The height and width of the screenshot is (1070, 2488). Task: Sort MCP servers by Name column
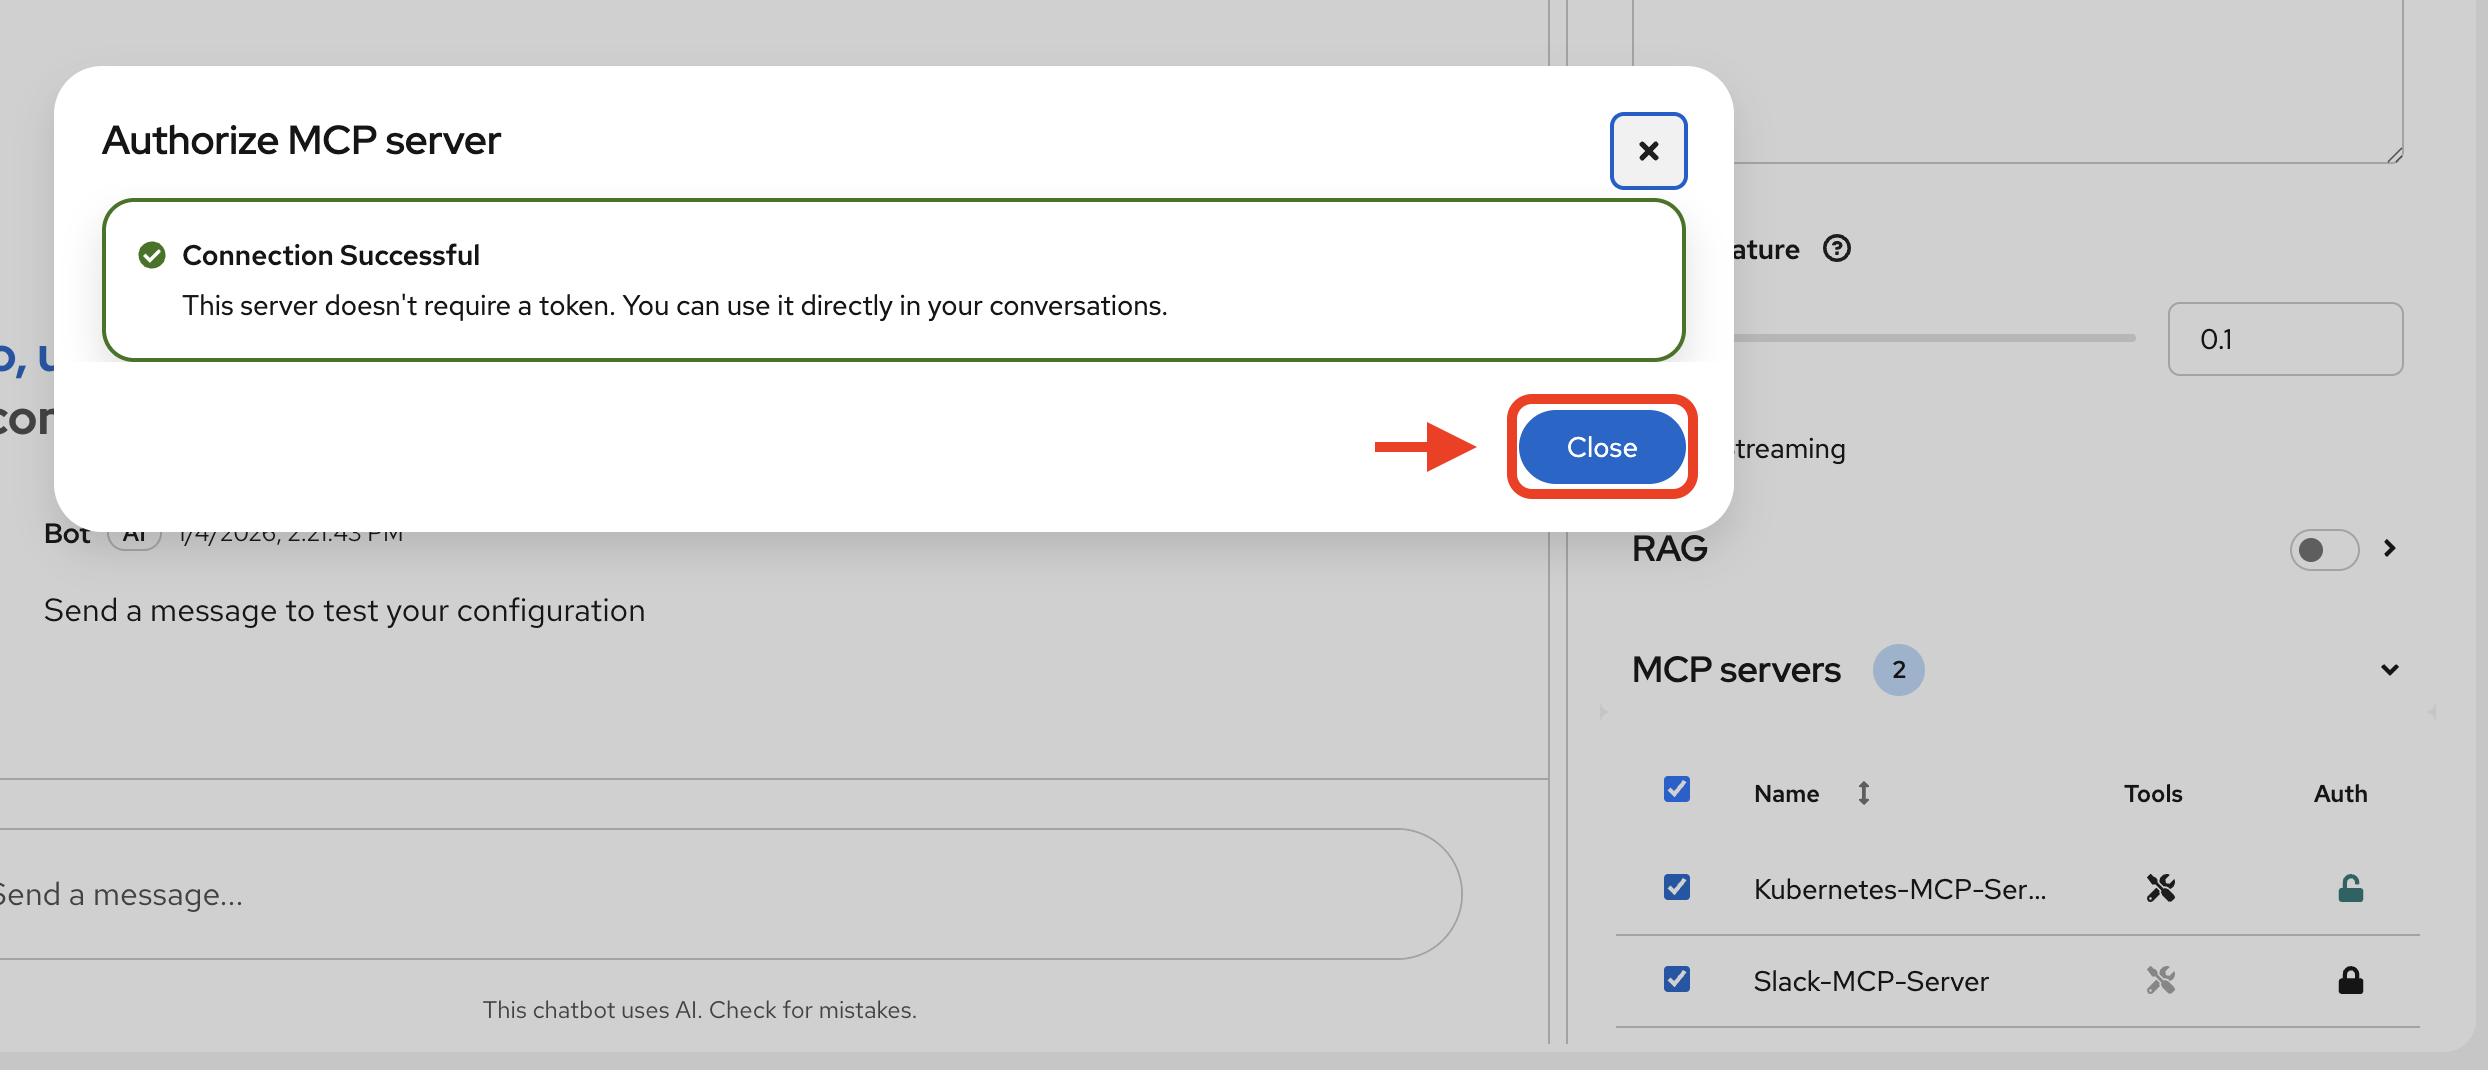click(1863, 793)
